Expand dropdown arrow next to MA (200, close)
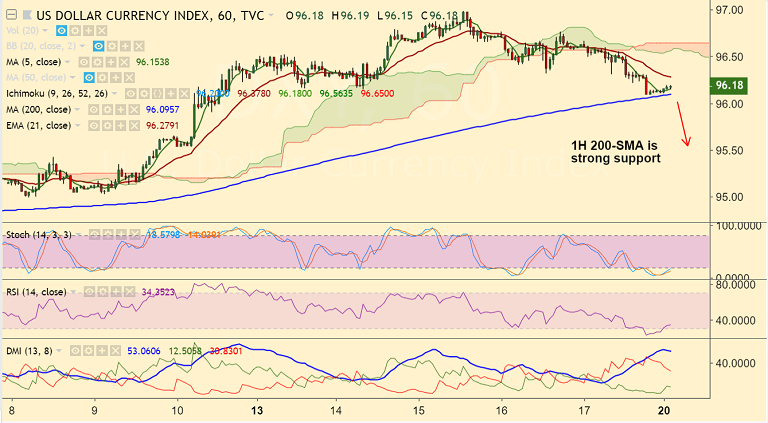This screenshot has height=423, width=768. coord(77,110)
